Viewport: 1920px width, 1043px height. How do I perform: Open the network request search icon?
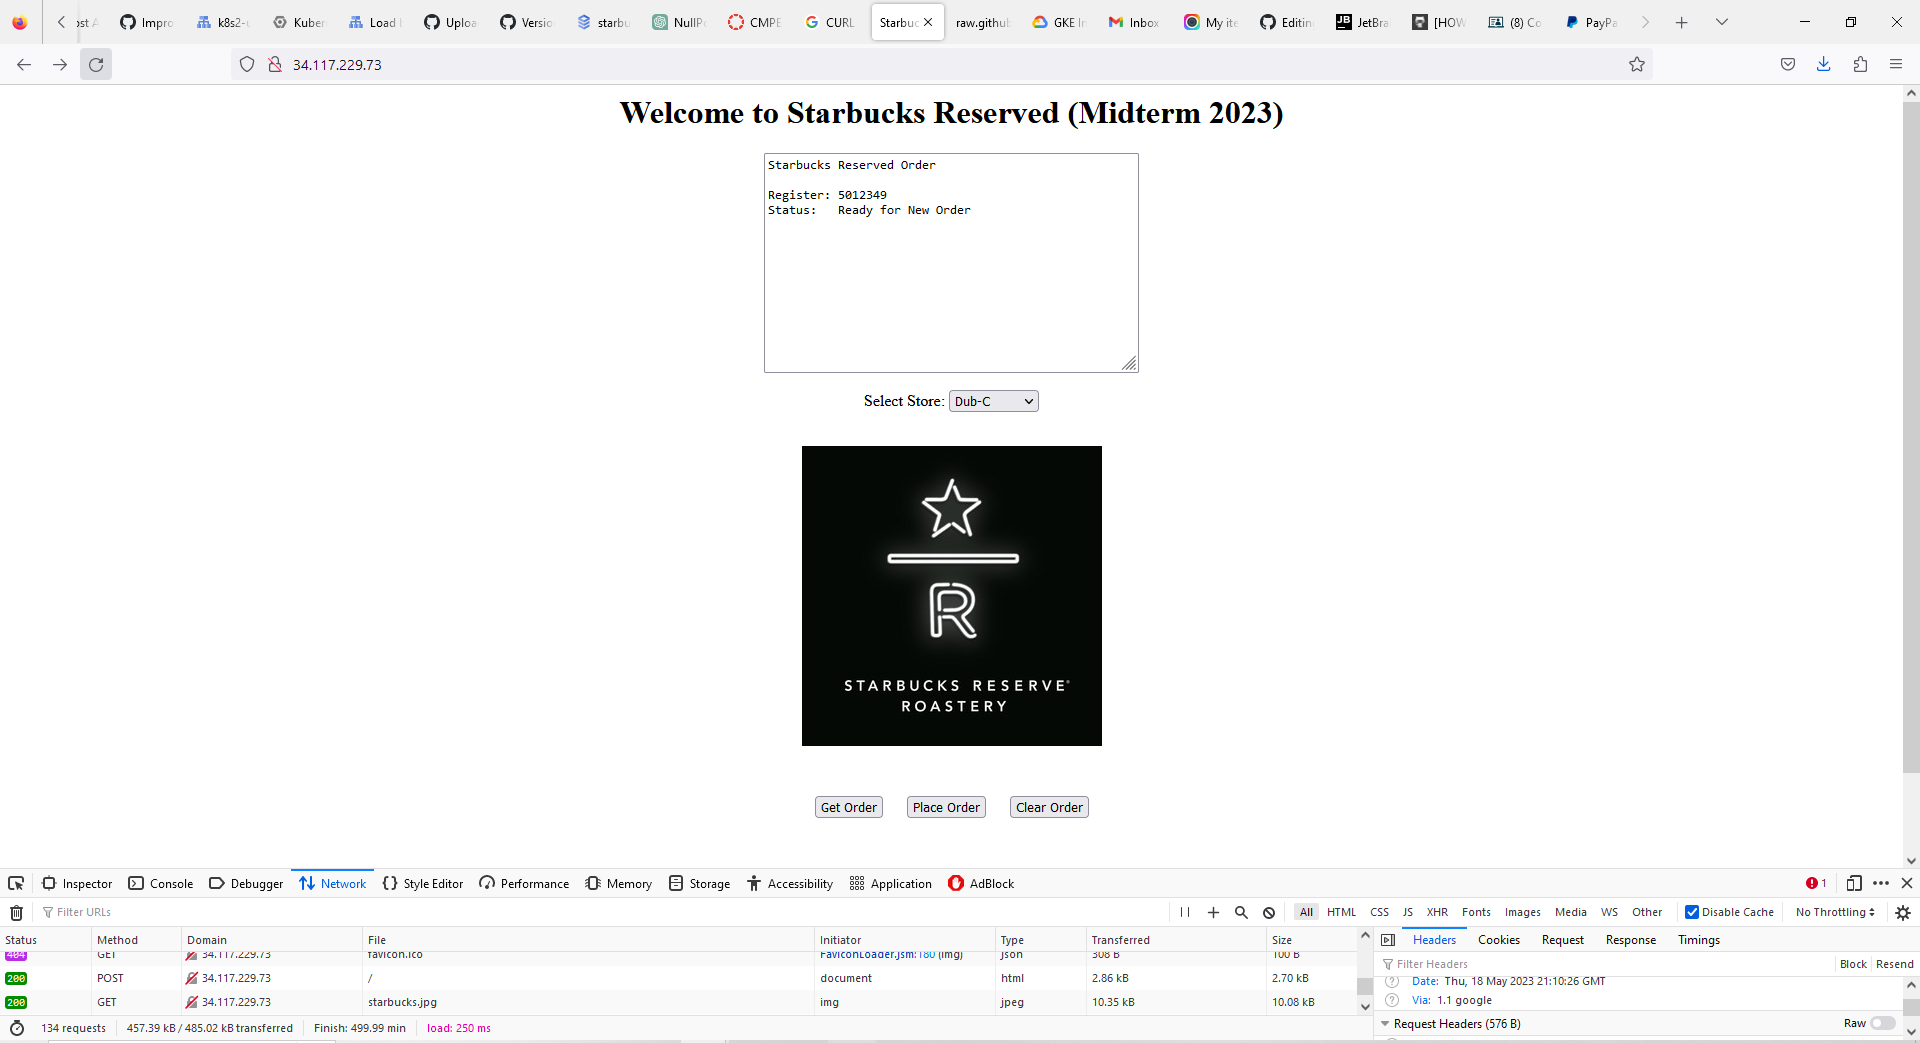point(1240,912)
